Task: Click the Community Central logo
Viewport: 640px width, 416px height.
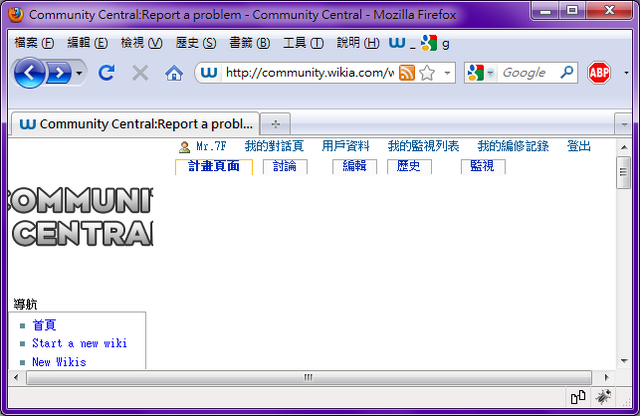Action: pos(81,216)
